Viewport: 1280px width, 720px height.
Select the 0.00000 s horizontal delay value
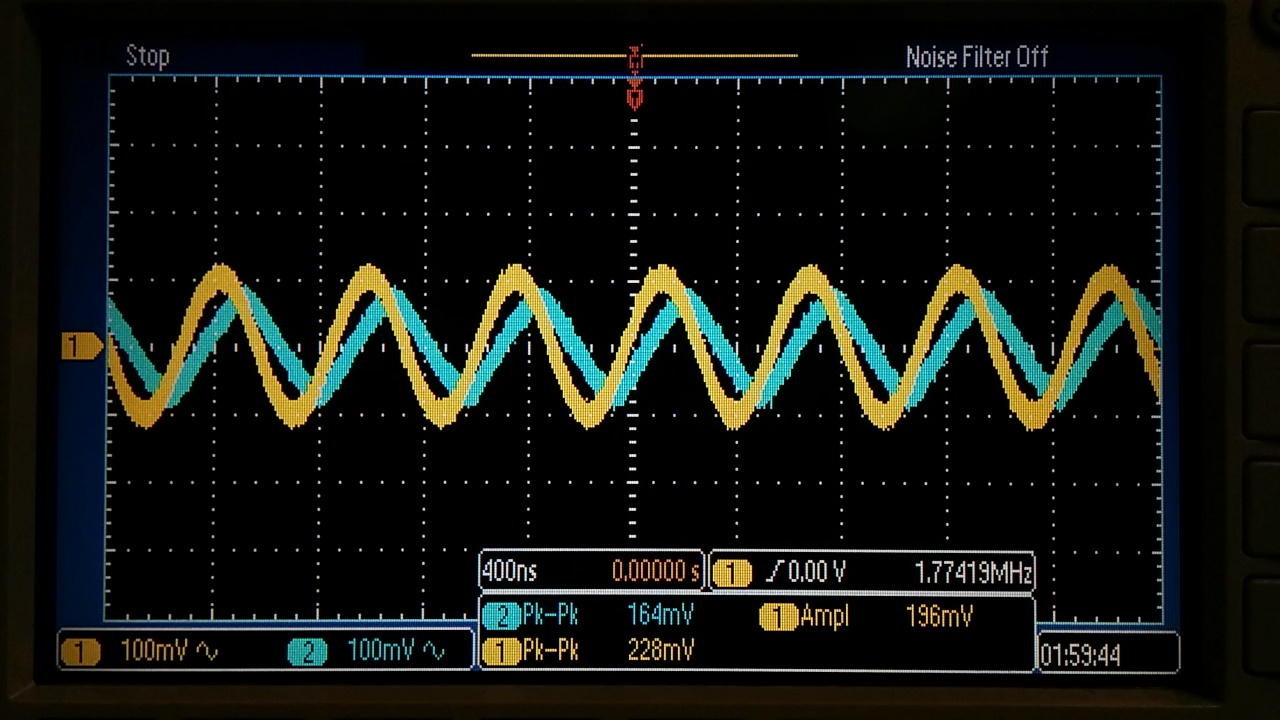[x=655, y=572]
